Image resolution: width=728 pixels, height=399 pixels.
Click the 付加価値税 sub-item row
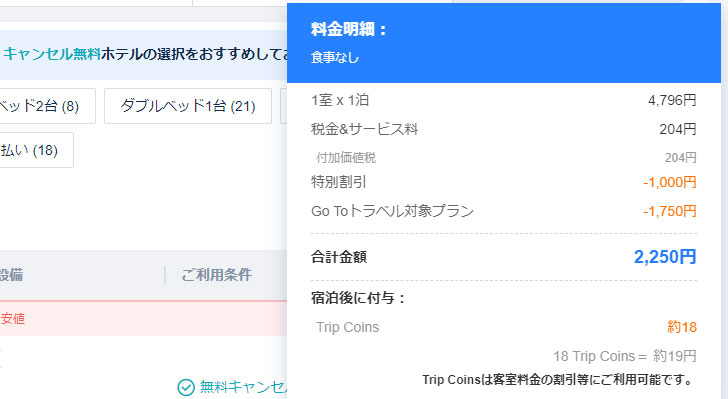506,158
